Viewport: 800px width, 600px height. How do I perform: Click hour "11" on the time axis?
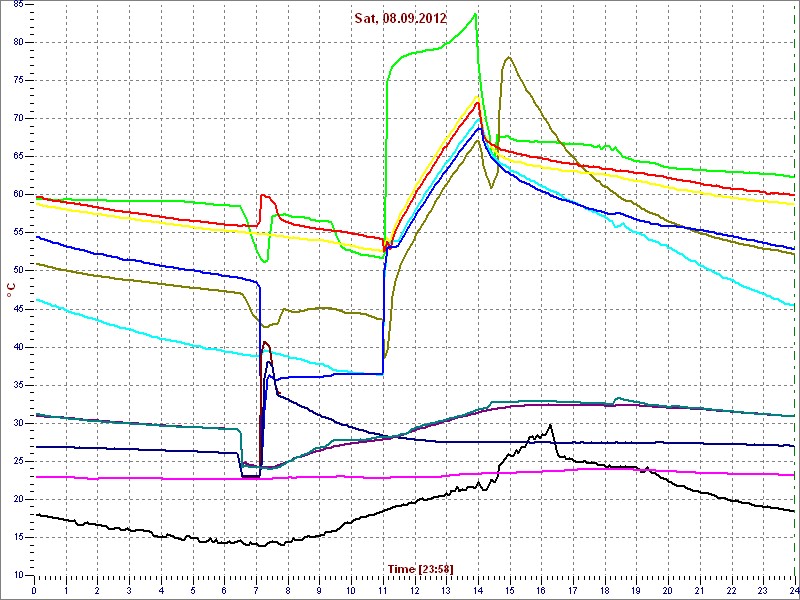383,590
